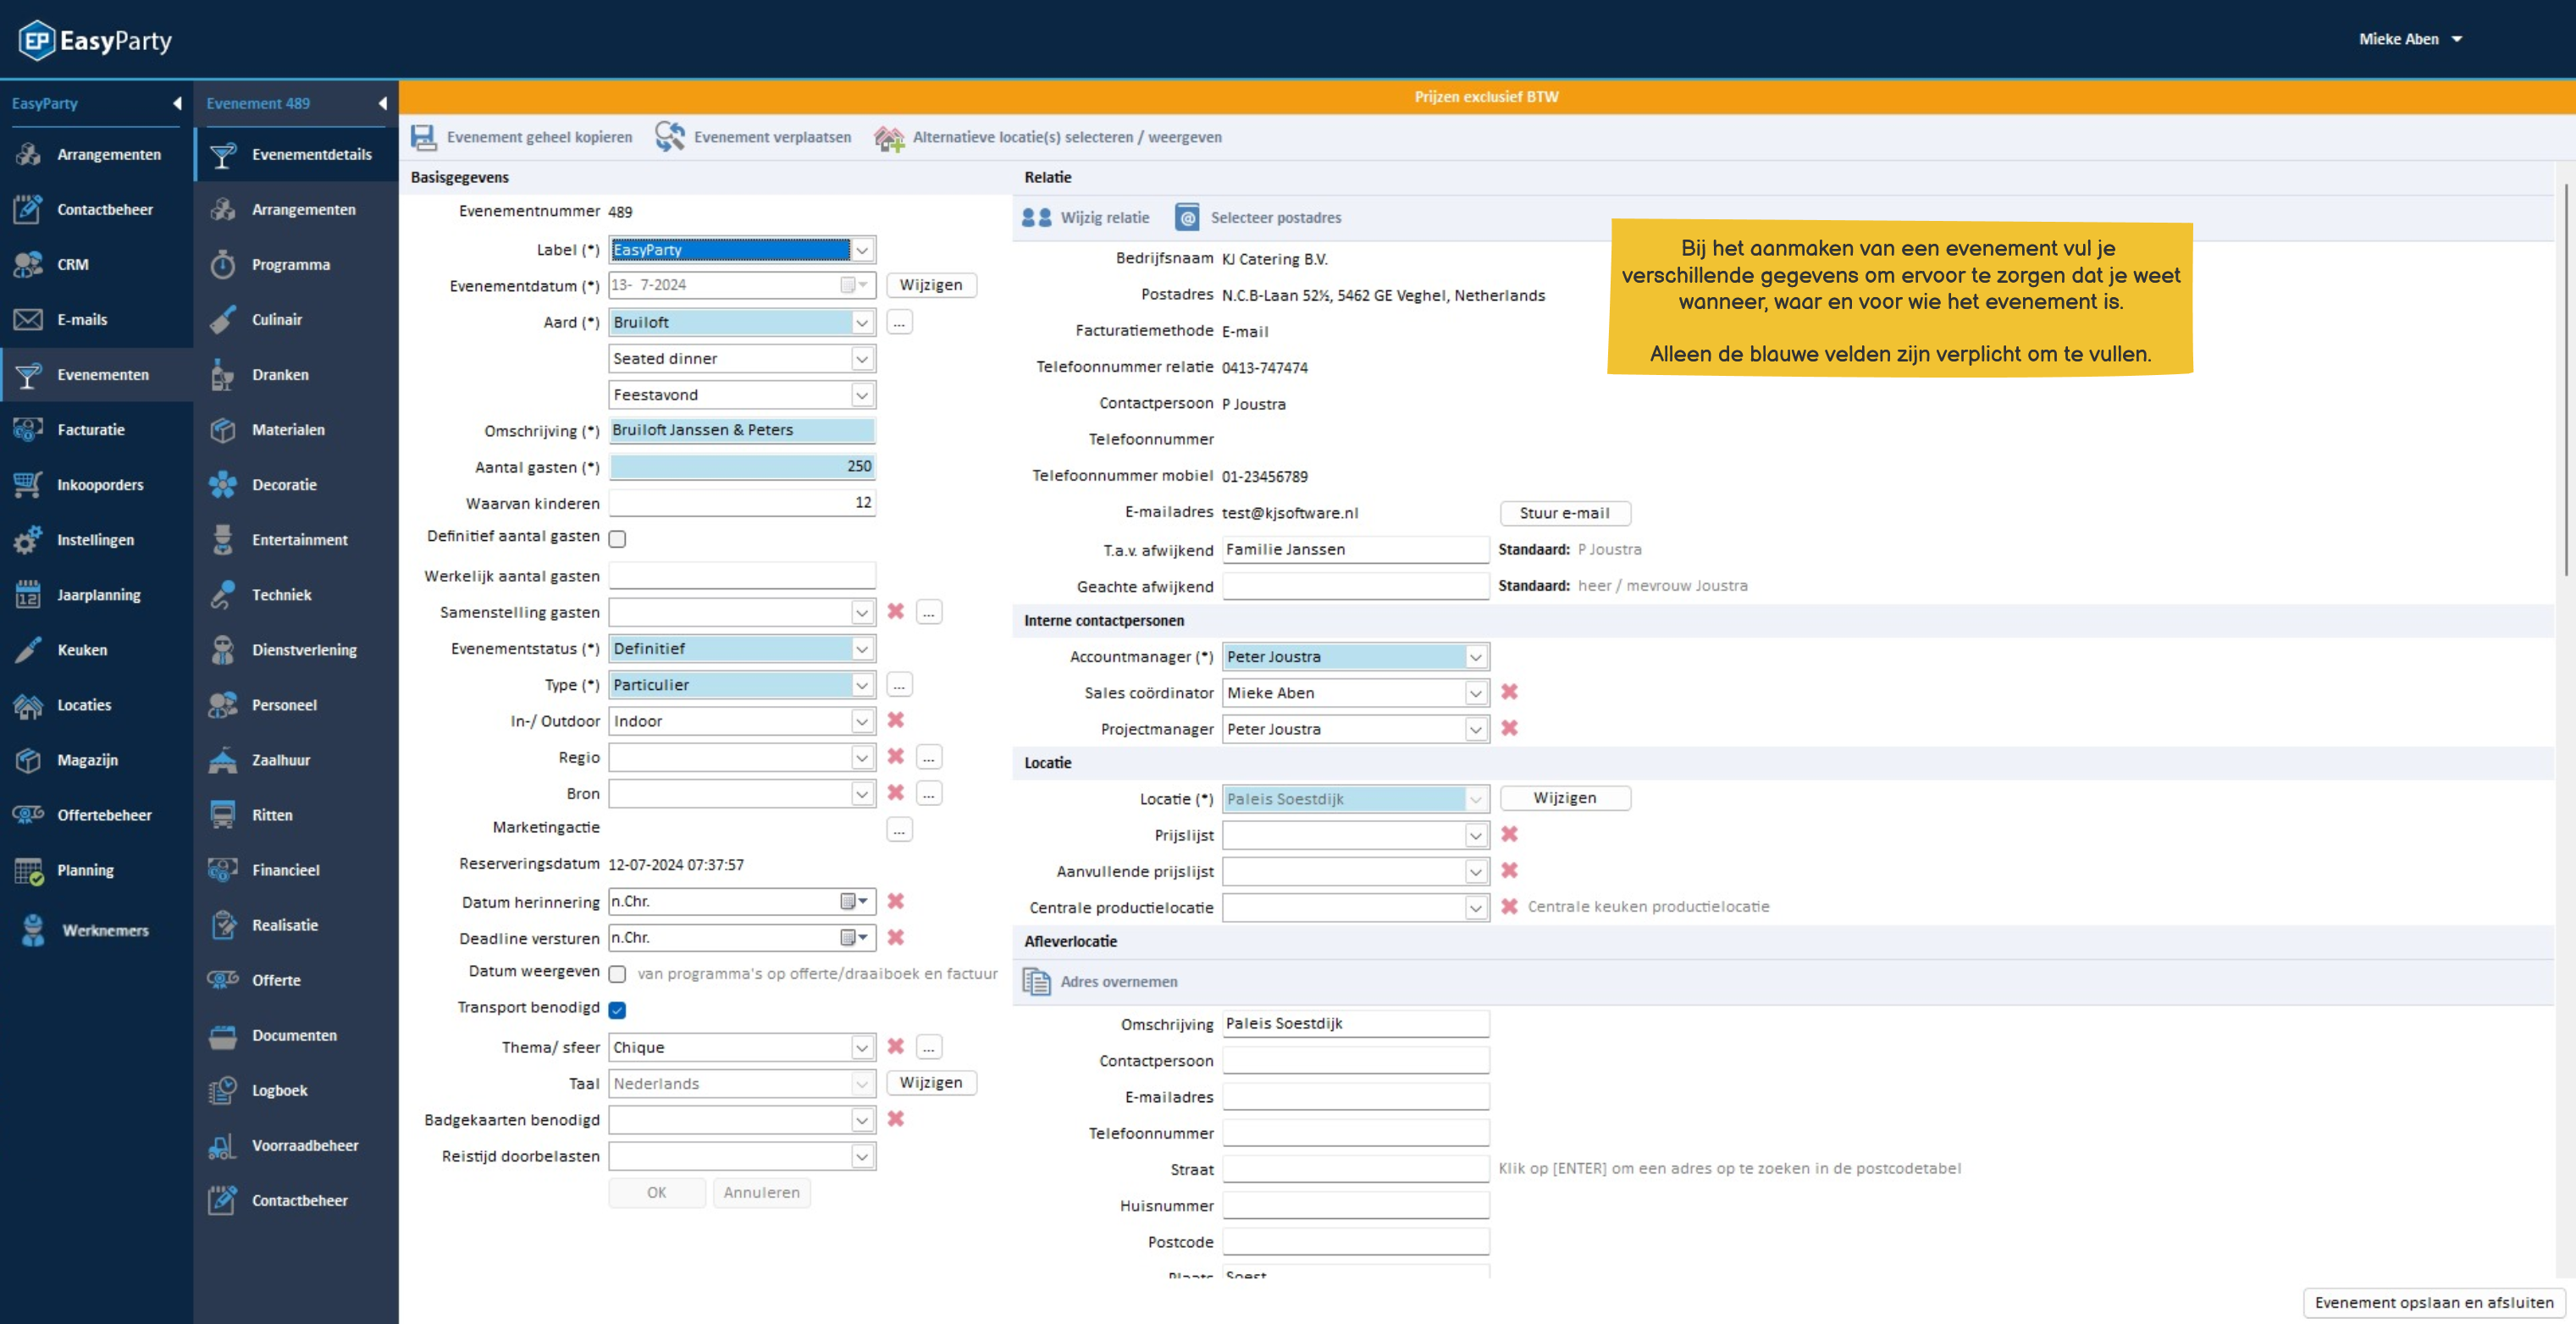
Task: Select Evenementen in main sidebar
Action: (x=96, y=374)
